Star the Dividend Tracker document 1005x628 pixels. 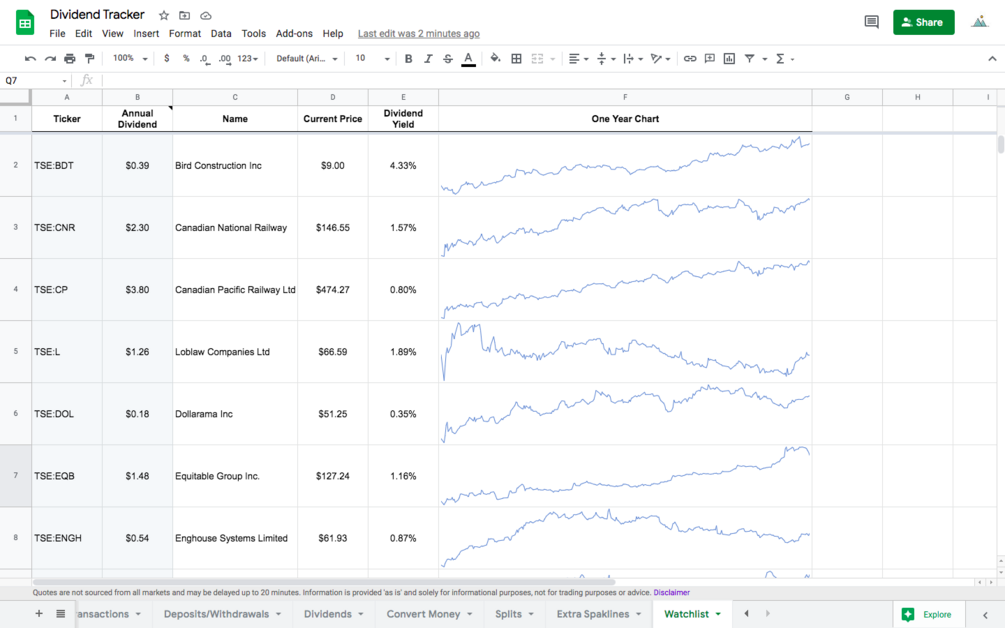(x=164, y=16)
